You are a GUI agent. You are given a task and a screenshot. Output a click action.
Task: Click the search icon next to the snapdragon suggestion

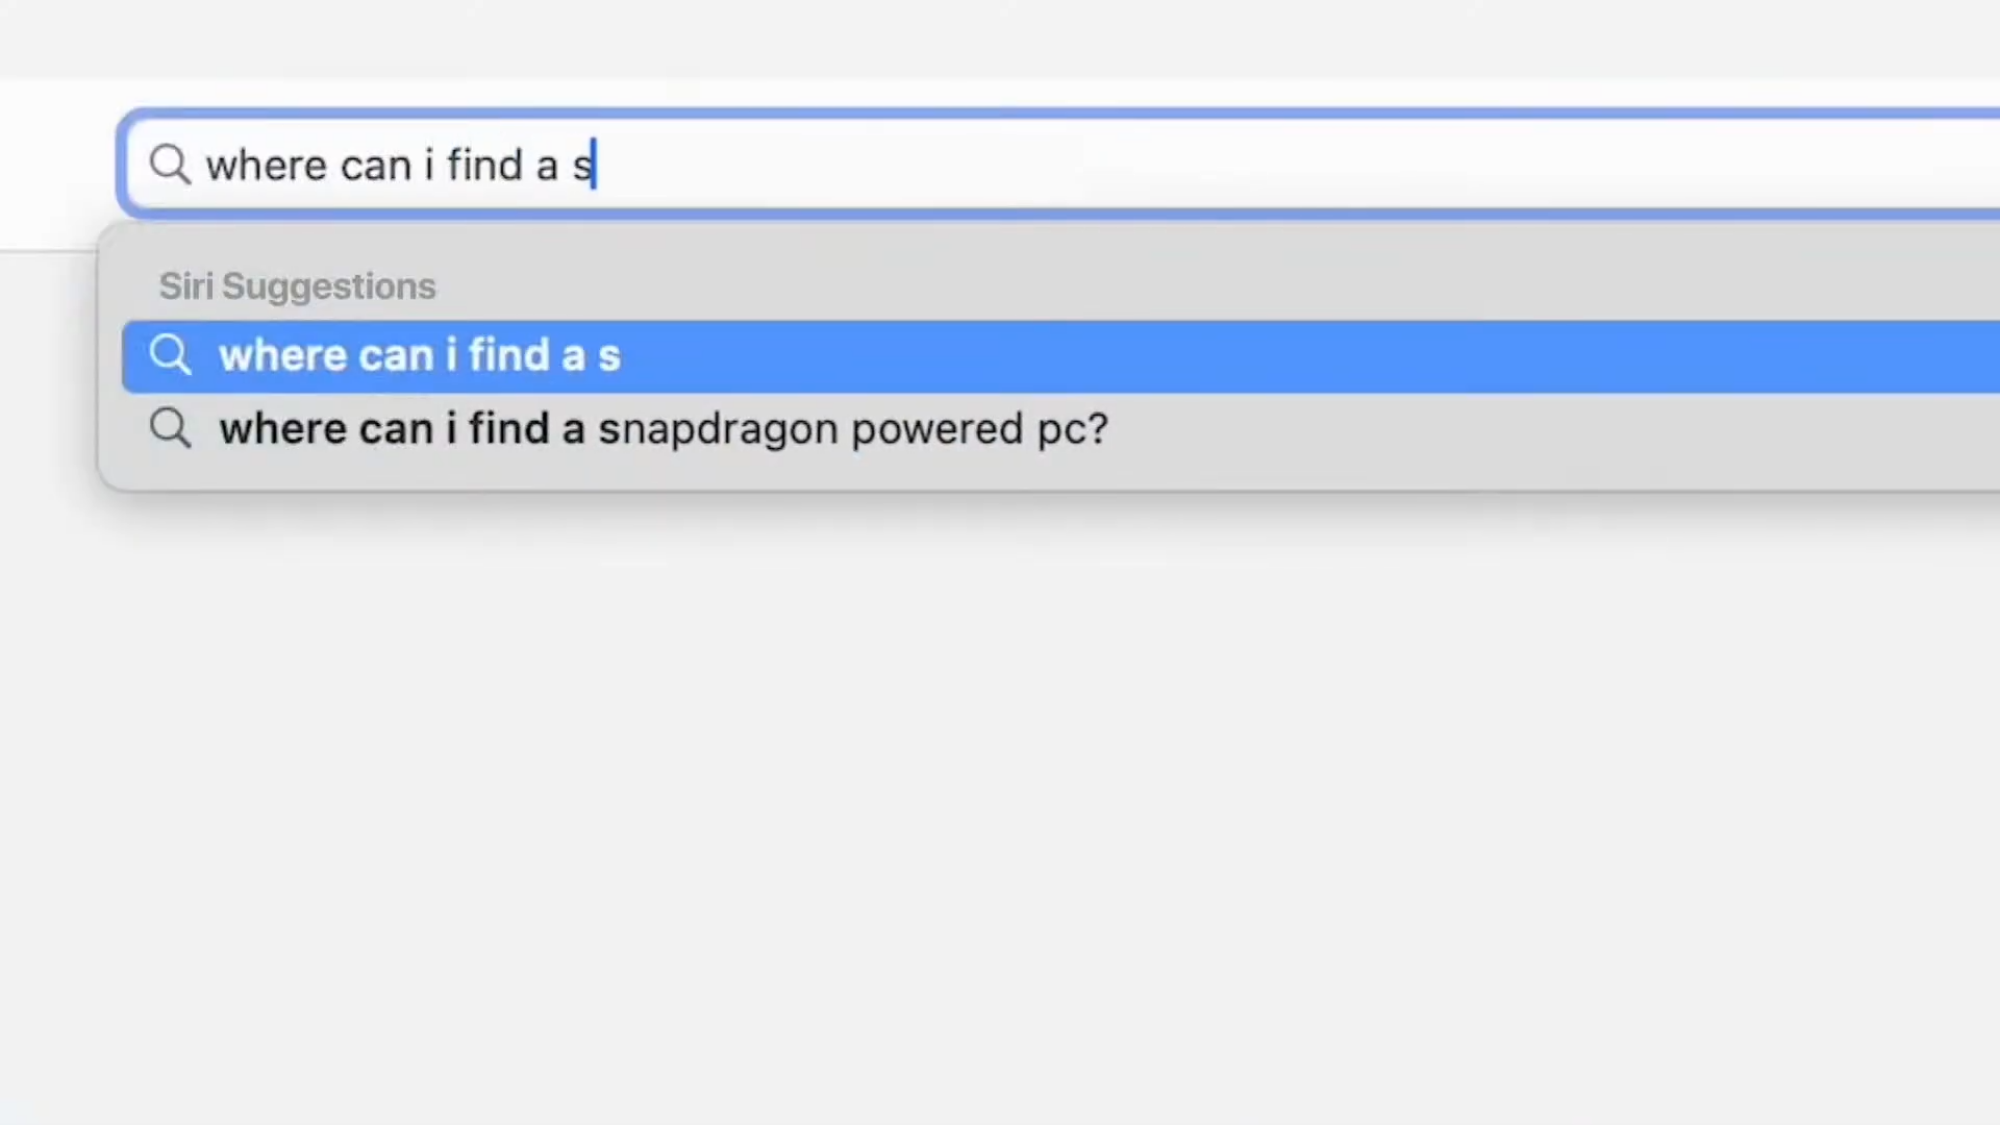point(171,428)
